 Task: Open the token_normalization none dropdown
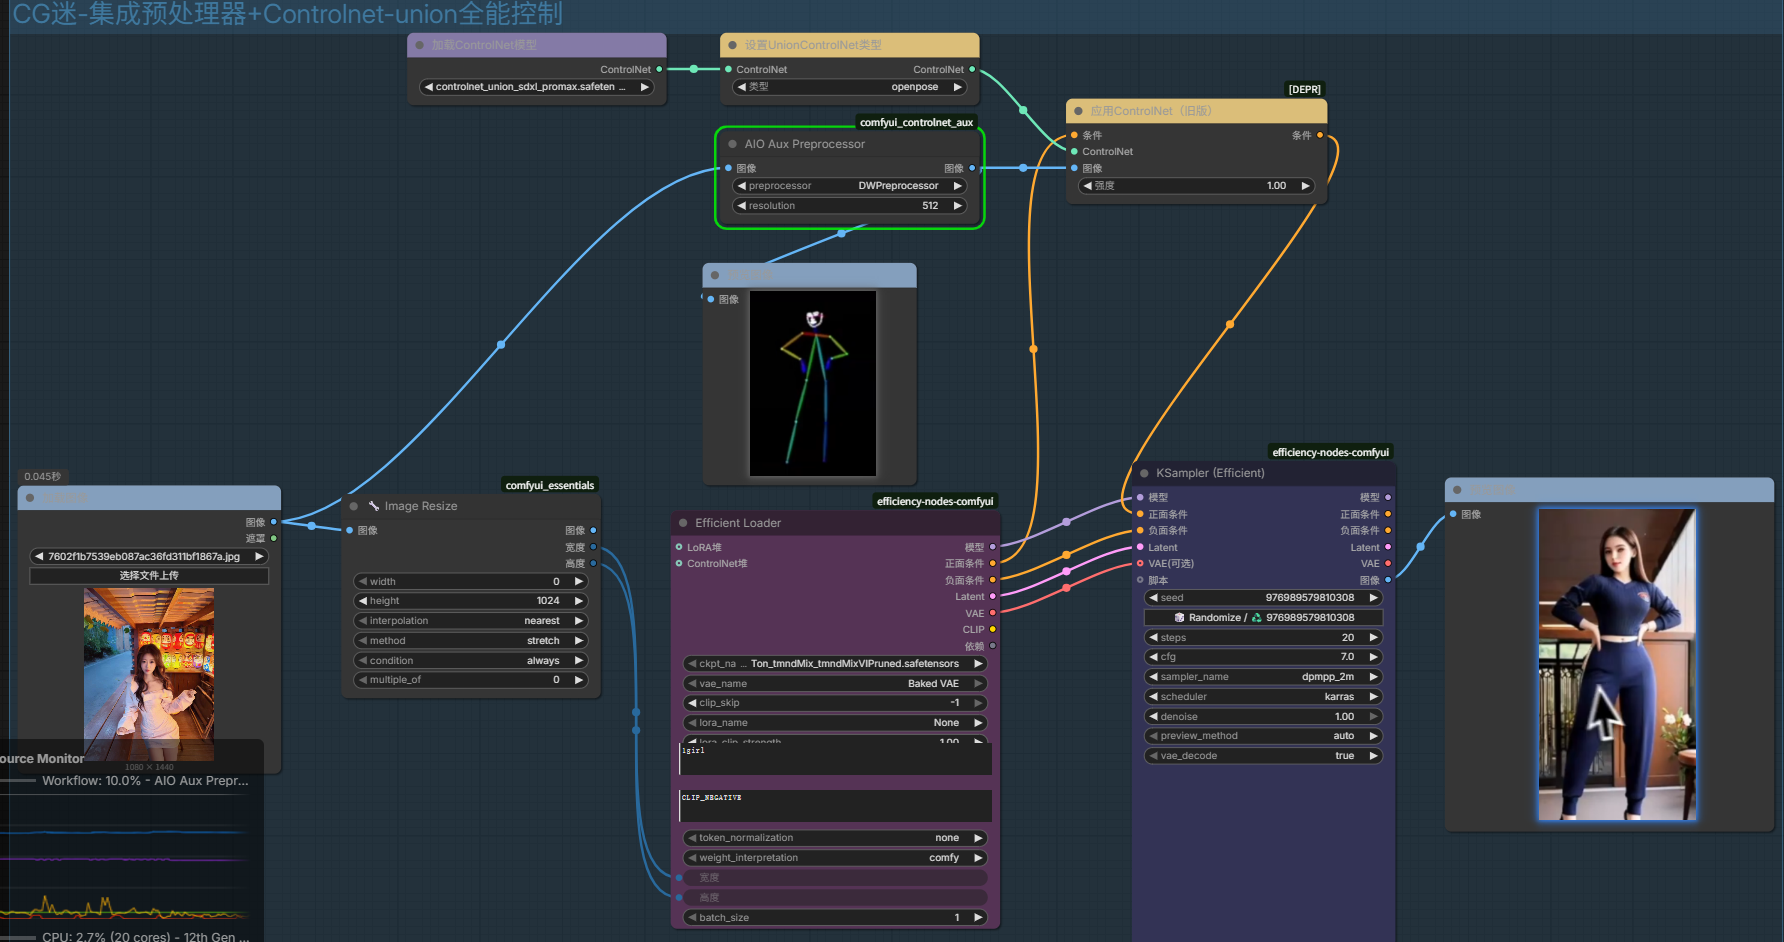click(835, 838)
